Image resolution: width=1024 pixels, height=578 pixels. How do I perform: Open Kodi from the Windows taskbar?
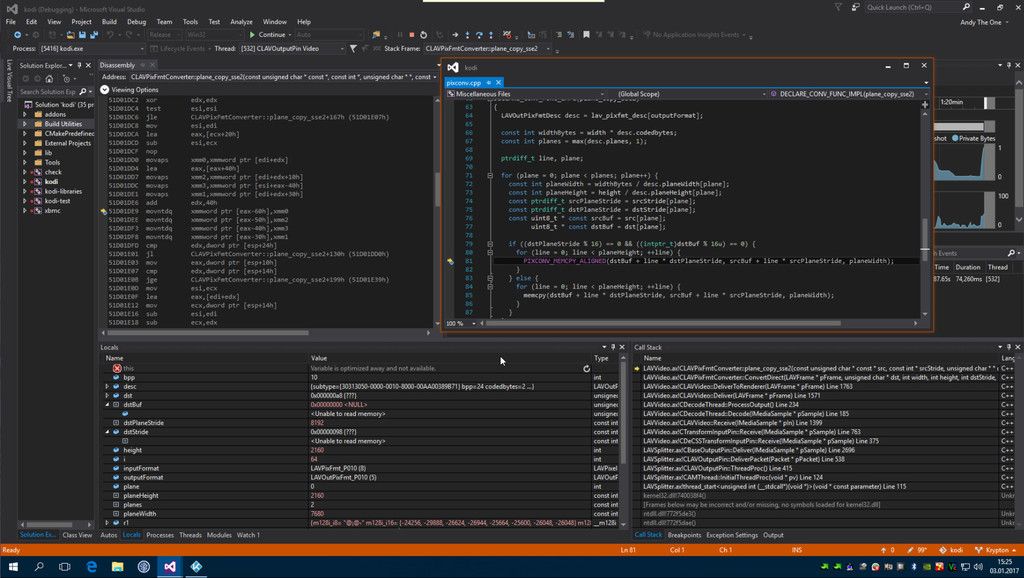point(197,566)
